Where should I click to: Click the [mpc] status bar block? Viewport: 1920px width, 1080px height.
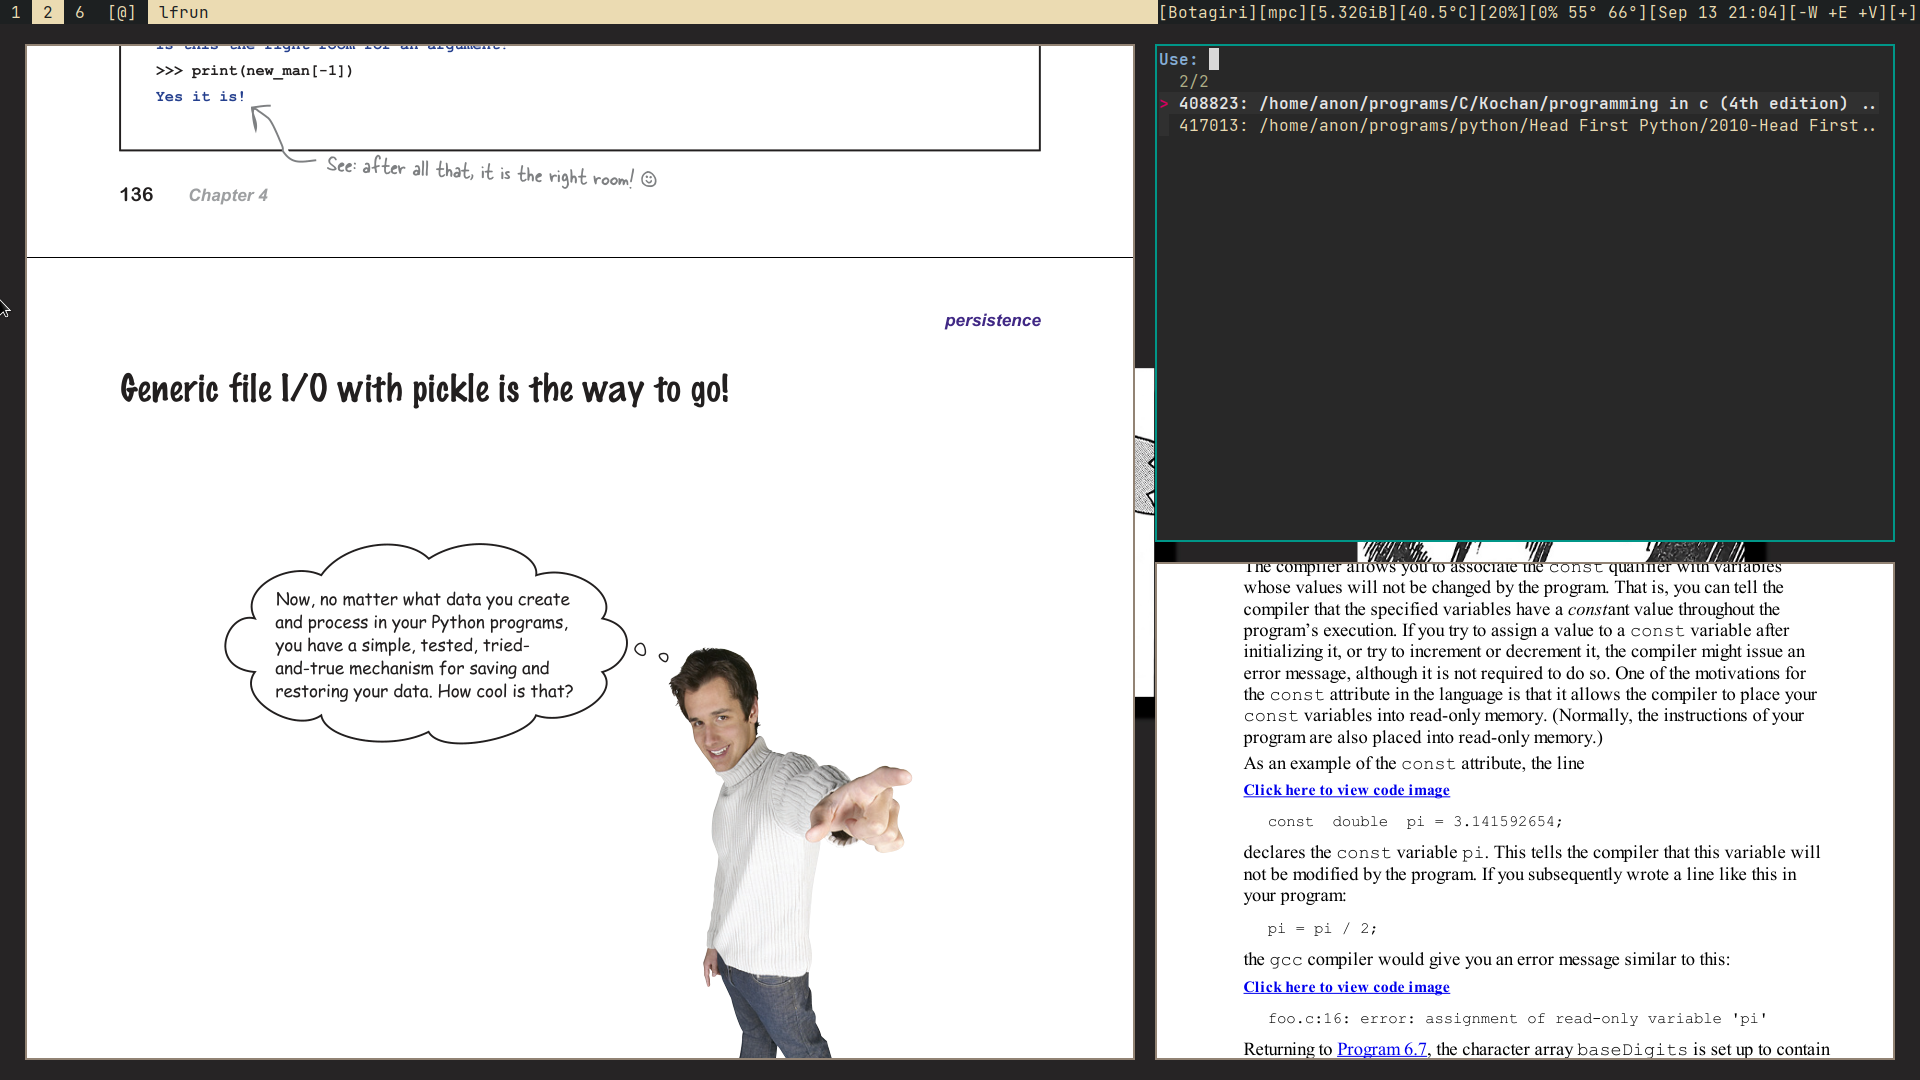coord(1282,12)
